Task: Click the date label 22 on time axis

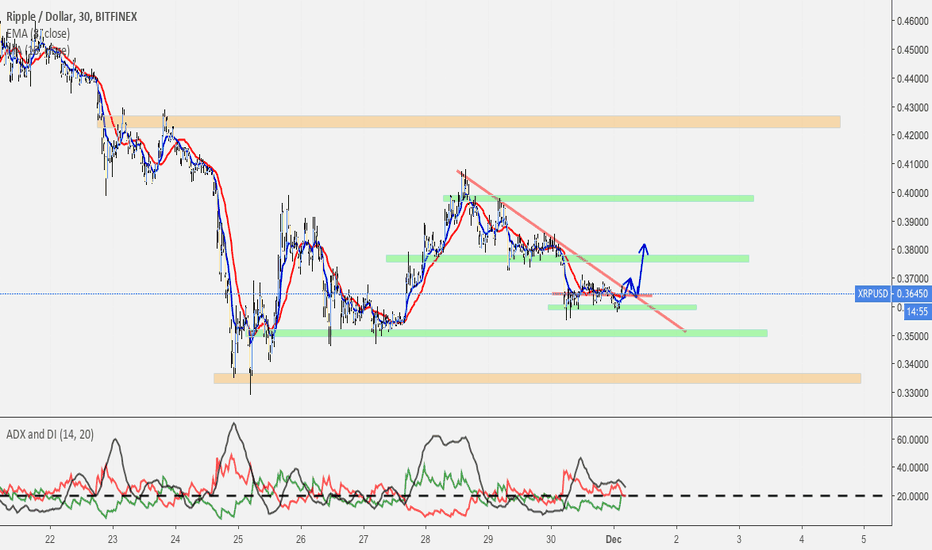Action: click(x=50, y=539)
